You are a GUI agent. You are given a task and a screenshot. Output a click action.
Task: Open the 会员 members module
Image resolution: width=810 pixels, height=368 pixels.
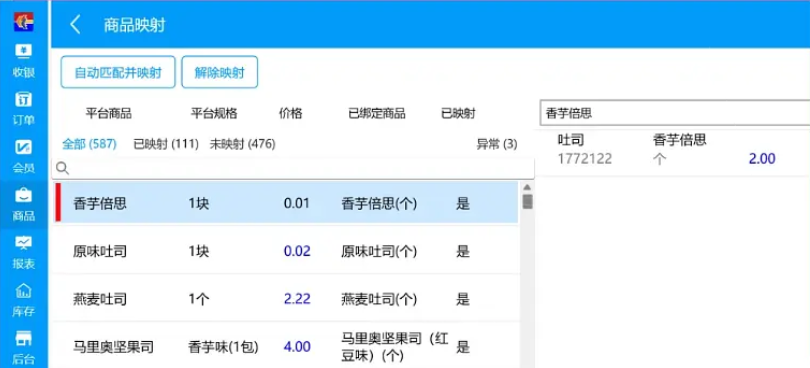pos(24,156)
